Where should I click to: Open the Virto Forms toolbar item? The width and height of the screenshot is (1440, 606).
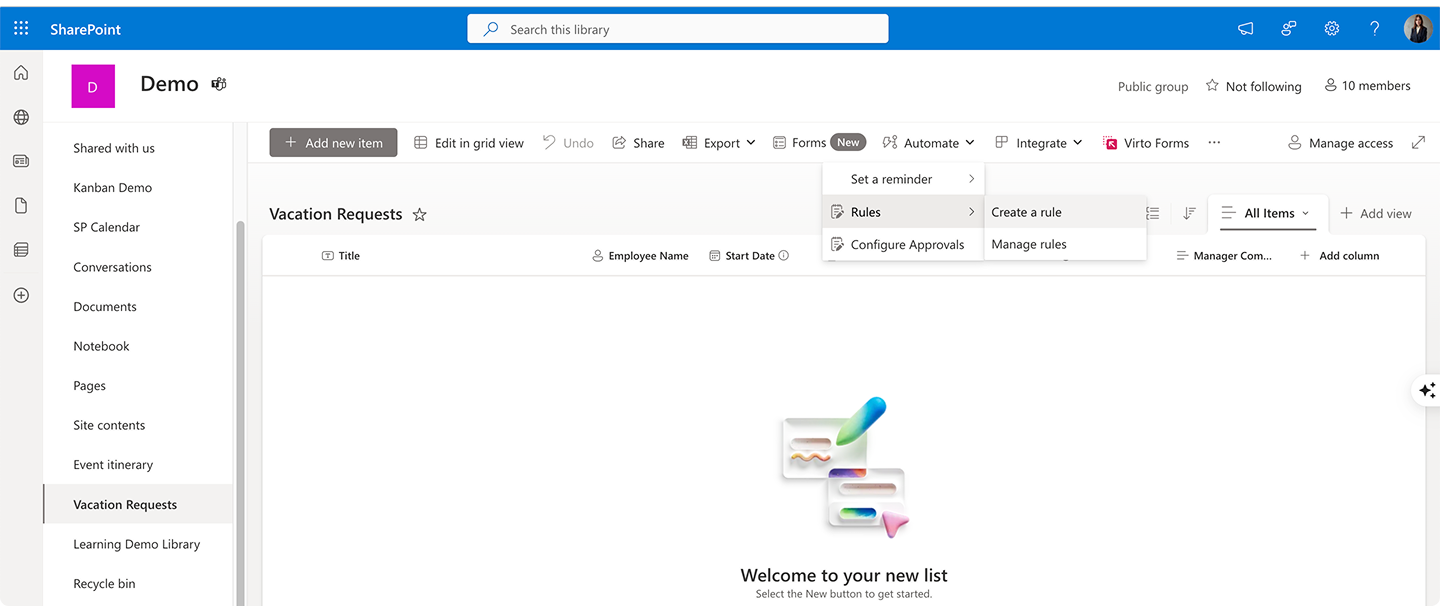[x=1146, y=142]
